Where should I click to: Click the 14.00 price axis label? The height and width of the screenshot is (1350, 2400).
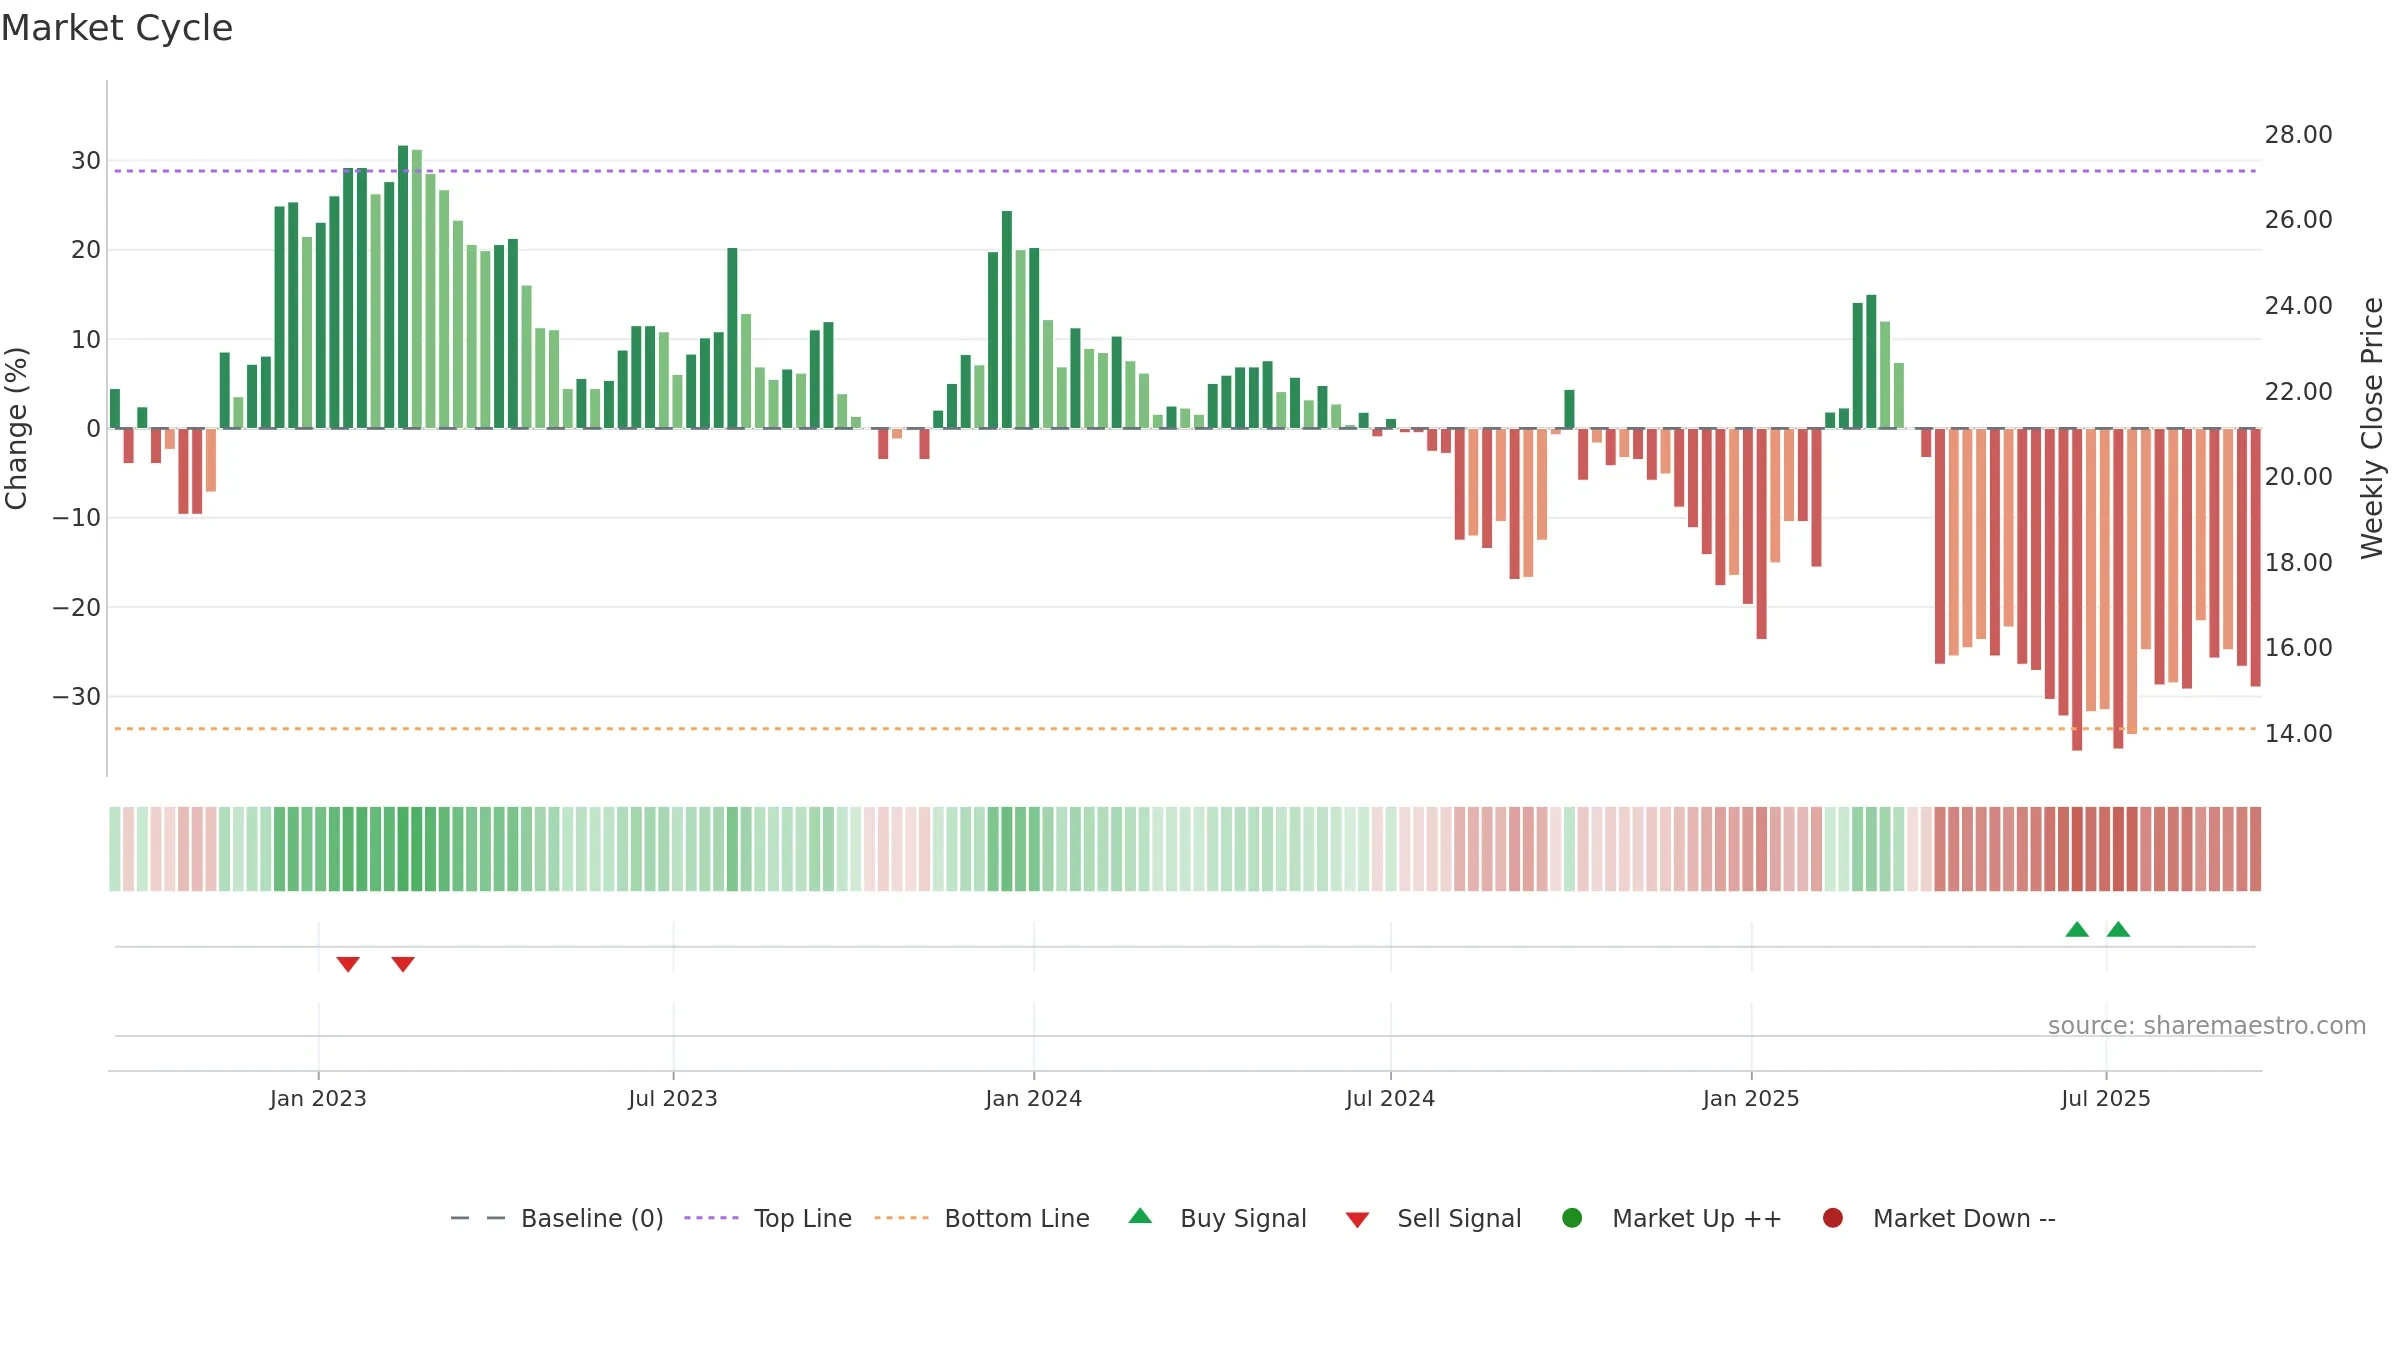pos(2298,733)
